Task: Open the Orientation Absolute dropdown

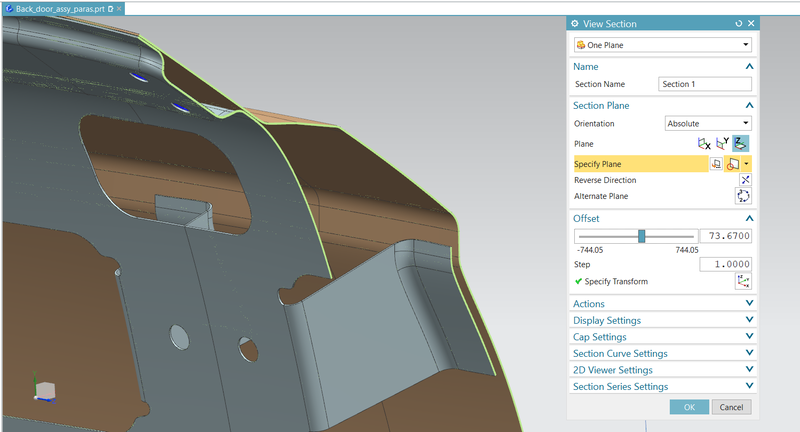Action: [707, 124]
